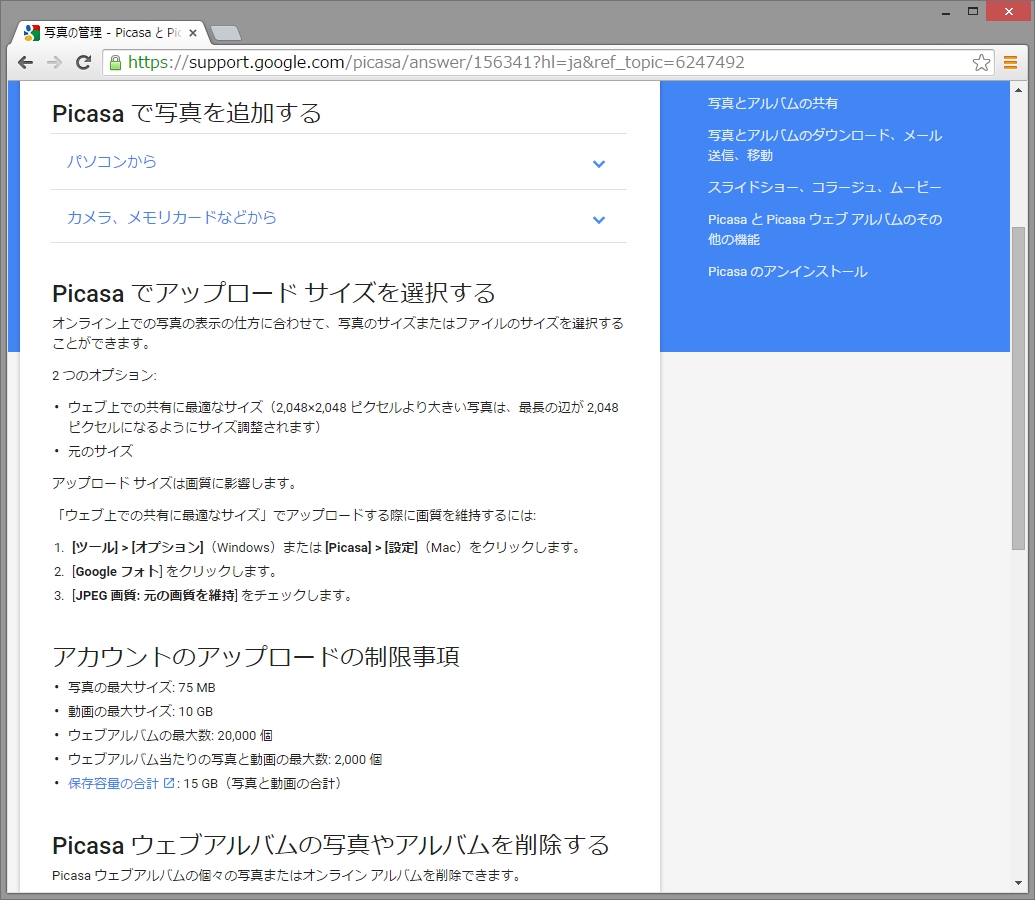Maximize the Chrome window
Image resolution: width=1035 pixels, height=900 pixels.
(x=972, y=12)
